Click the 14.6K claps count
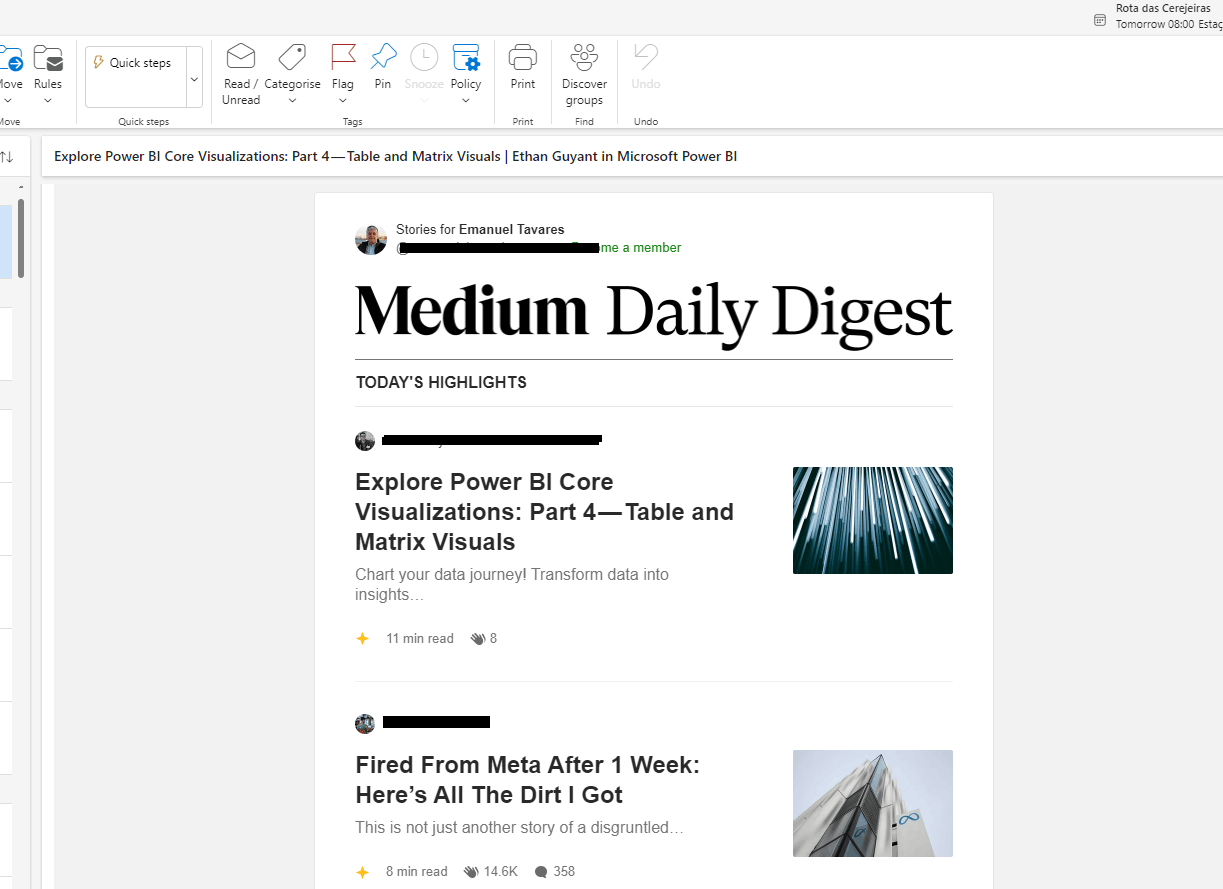This screenshot has width=1223, height=889. click(501, 872)
